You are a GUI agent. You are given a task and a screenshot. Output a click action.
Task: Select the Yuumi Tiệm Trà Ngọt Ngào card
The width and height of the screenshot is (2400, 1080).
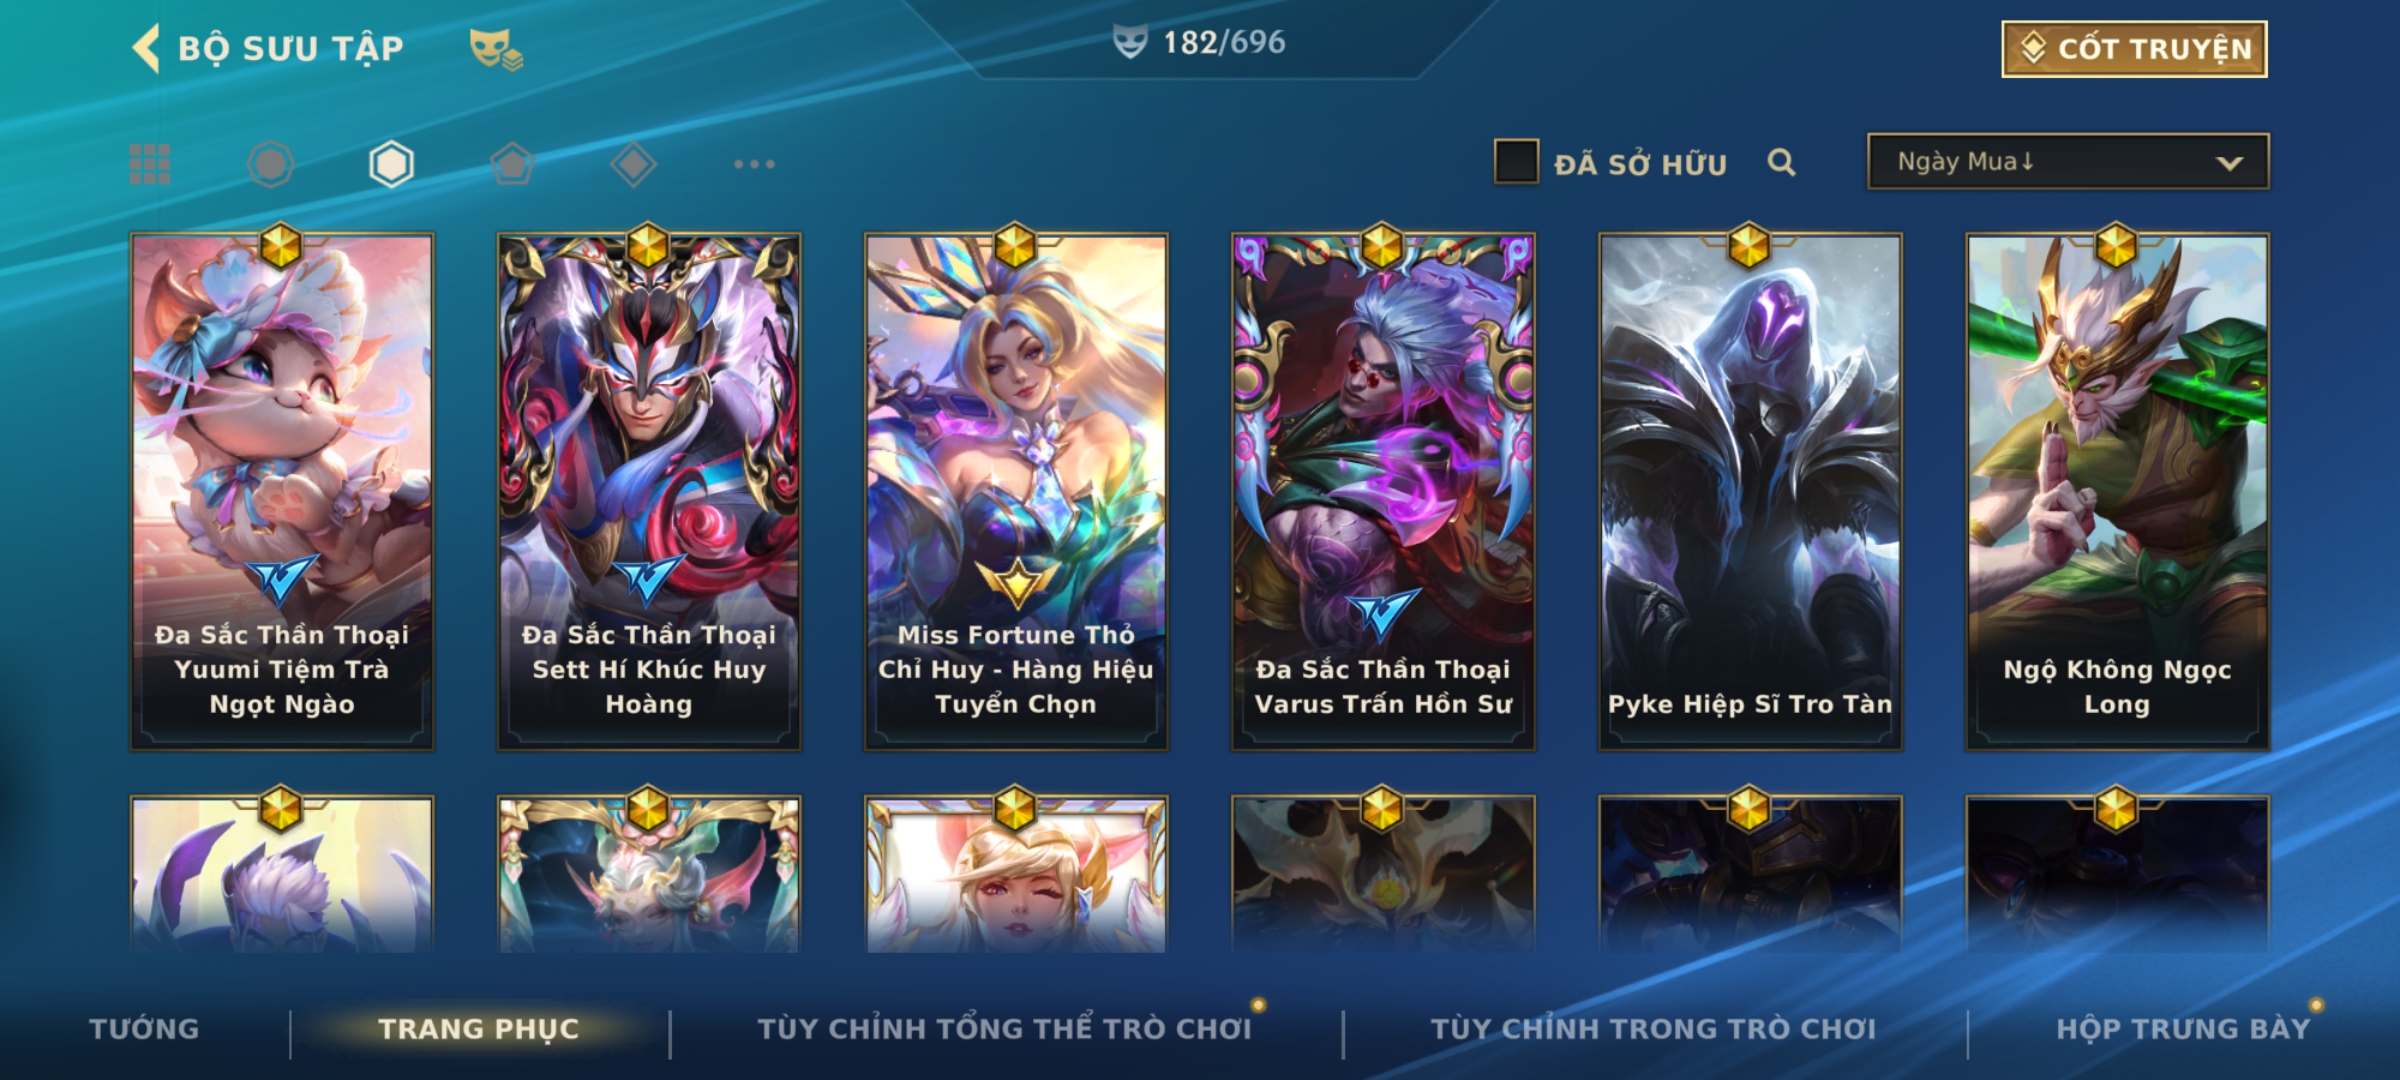coord(282,492)
